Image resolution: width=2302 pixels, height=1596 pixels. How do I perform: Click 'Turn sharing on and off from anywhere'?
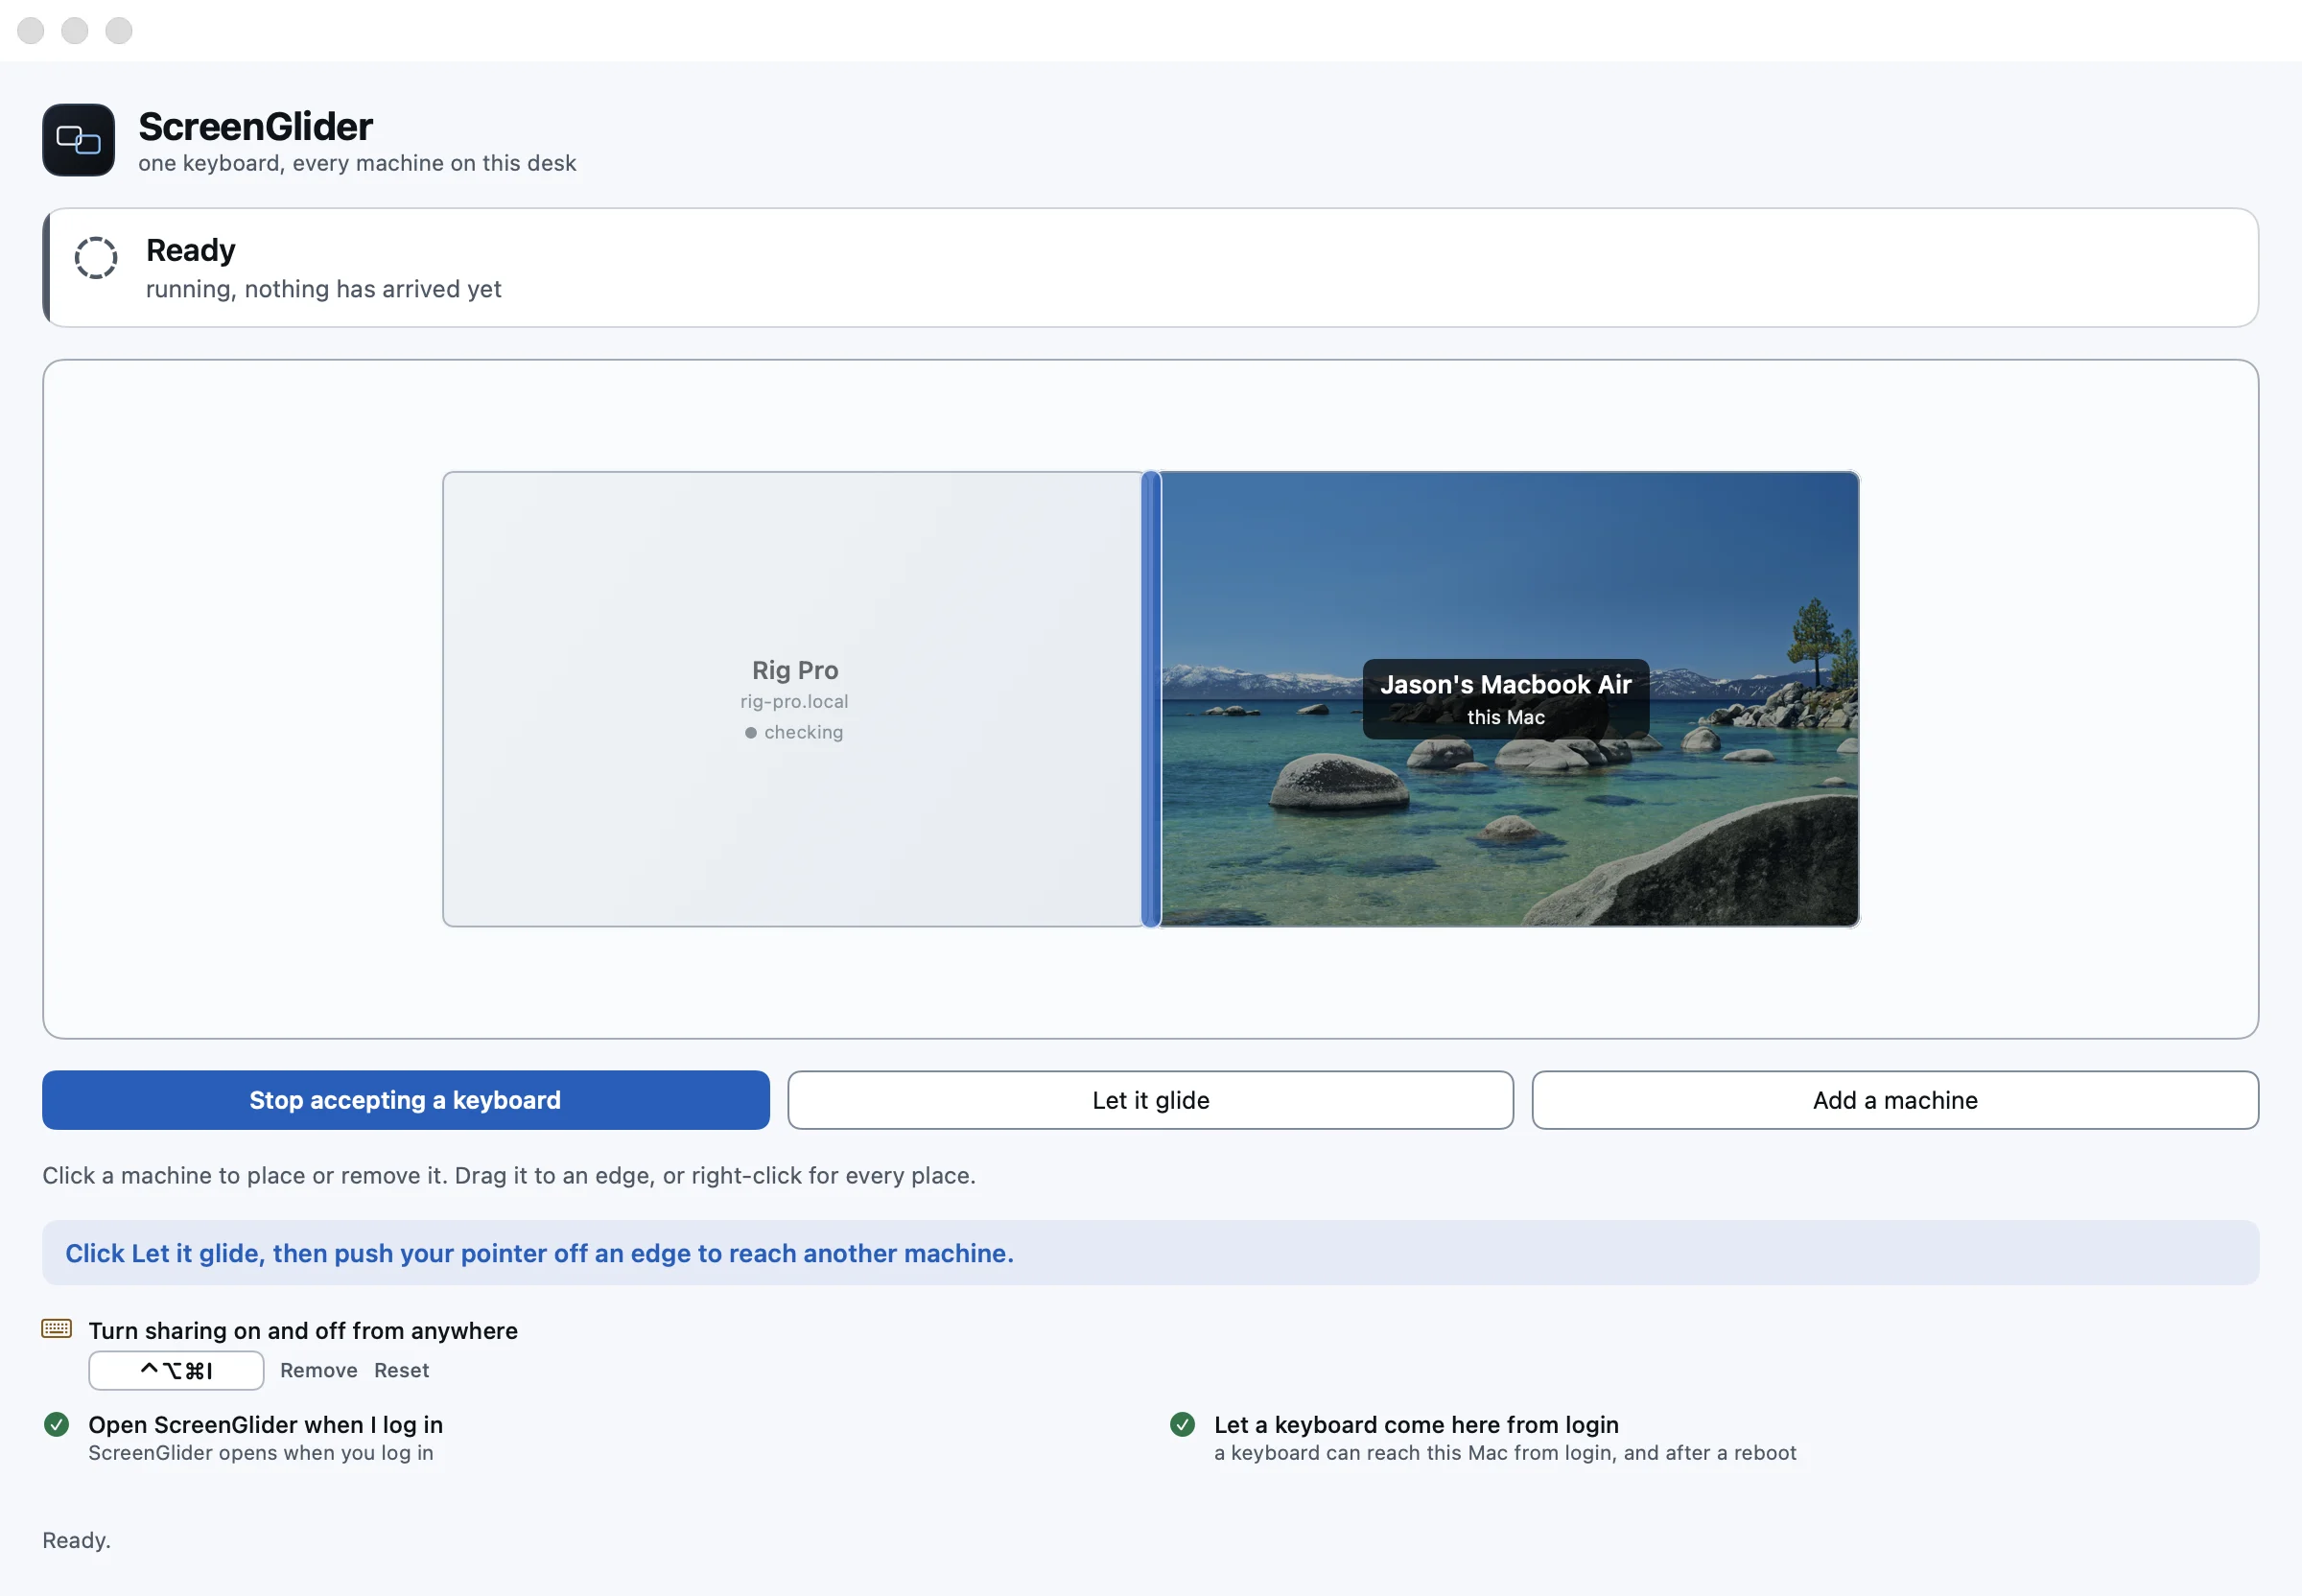click(303, 1331)
